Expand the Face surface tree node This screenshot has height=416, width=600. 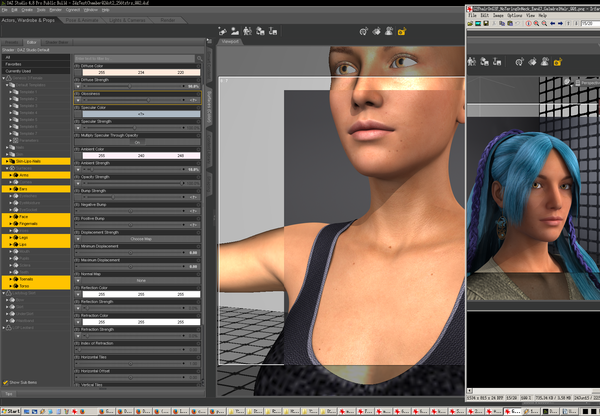click(x=10, y=217)
